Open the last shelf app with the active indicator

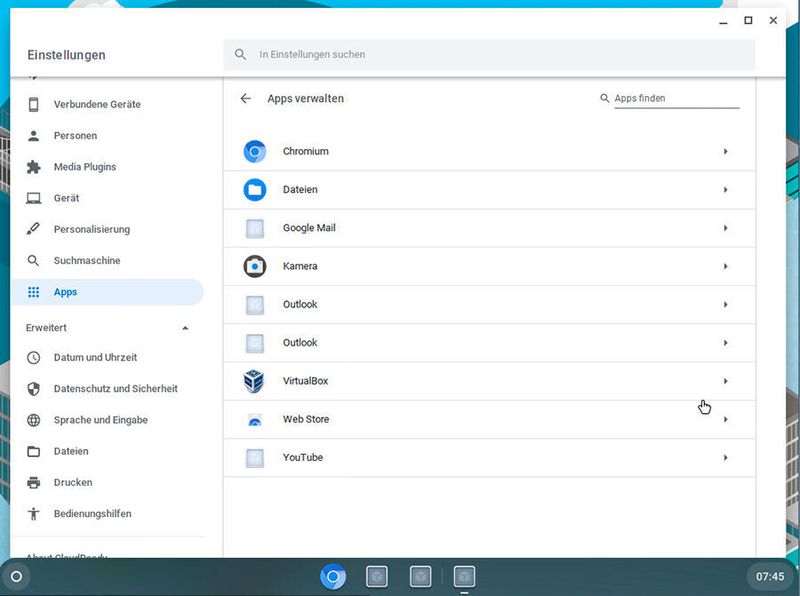tap(464, 577)
